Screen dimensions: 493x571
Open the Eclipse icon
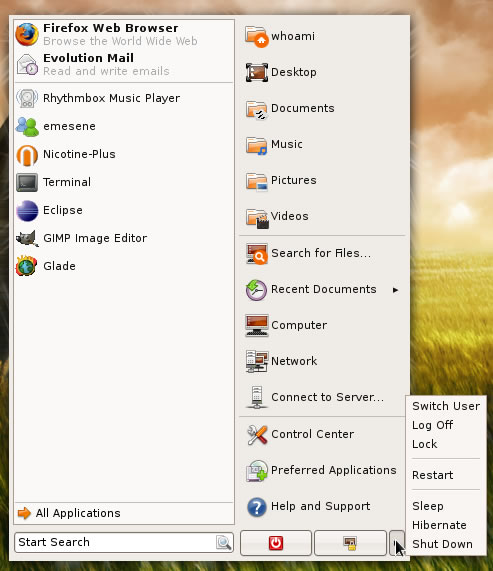(x=27, y=210)
